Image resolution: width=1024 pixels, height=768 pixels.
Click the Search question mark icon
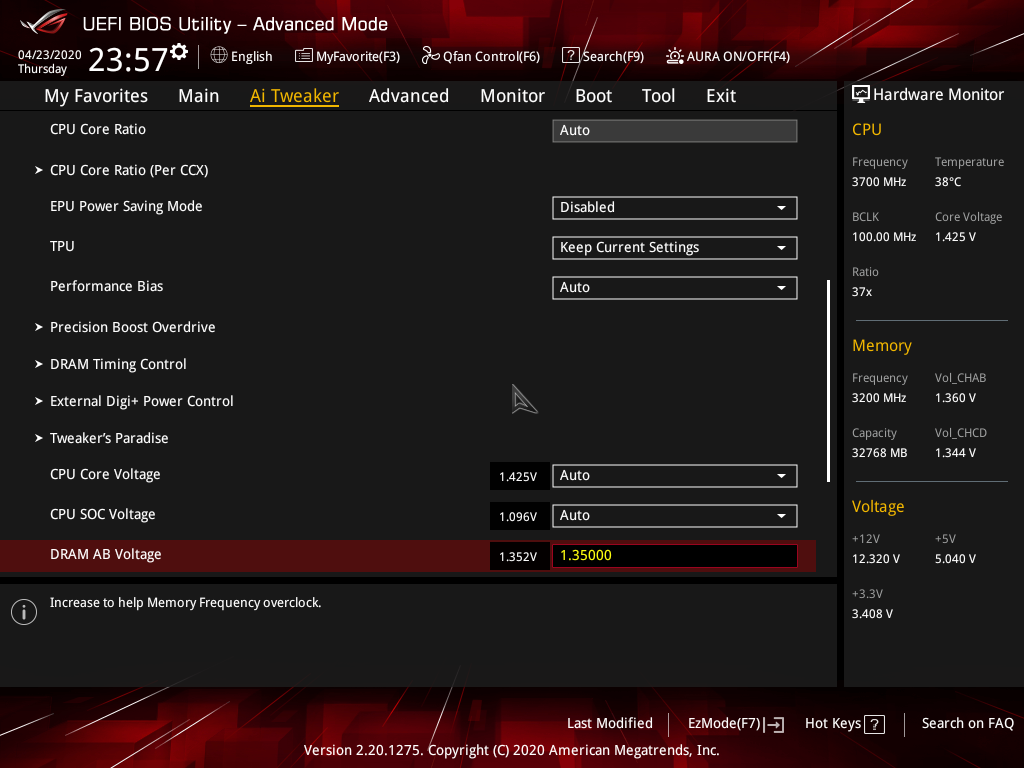pos(570,56)
